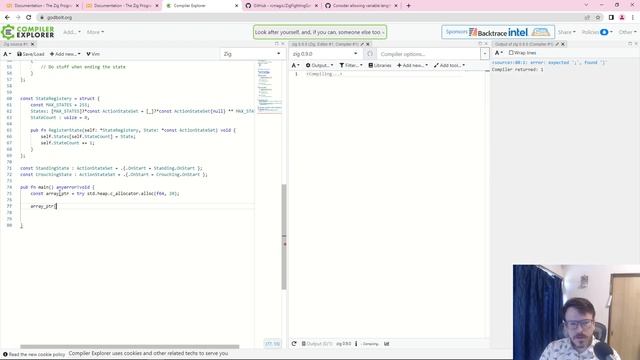Click the Backtrace sponsor logo
The height and width of the screenshot is (360, 640).
click(488, 32)
